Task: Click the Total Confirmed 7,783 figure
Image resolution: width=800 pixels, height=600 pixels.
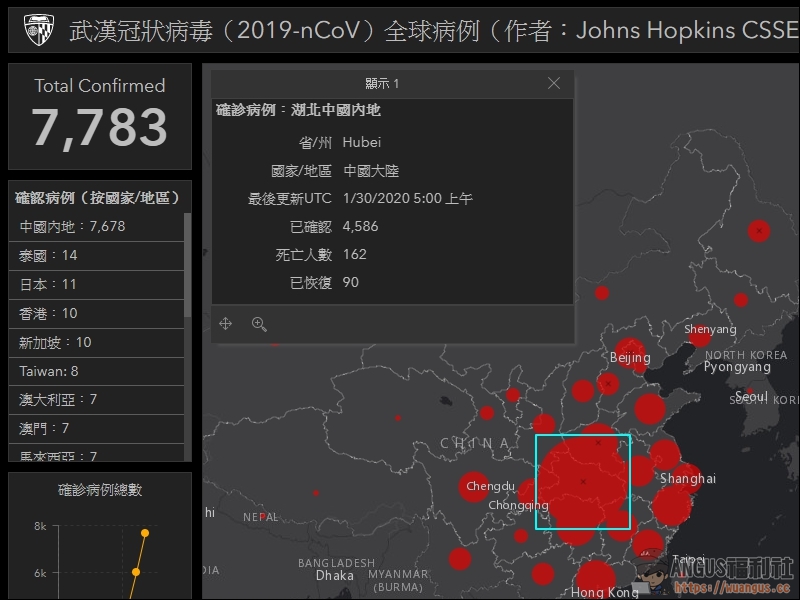Action: [99, 127]
